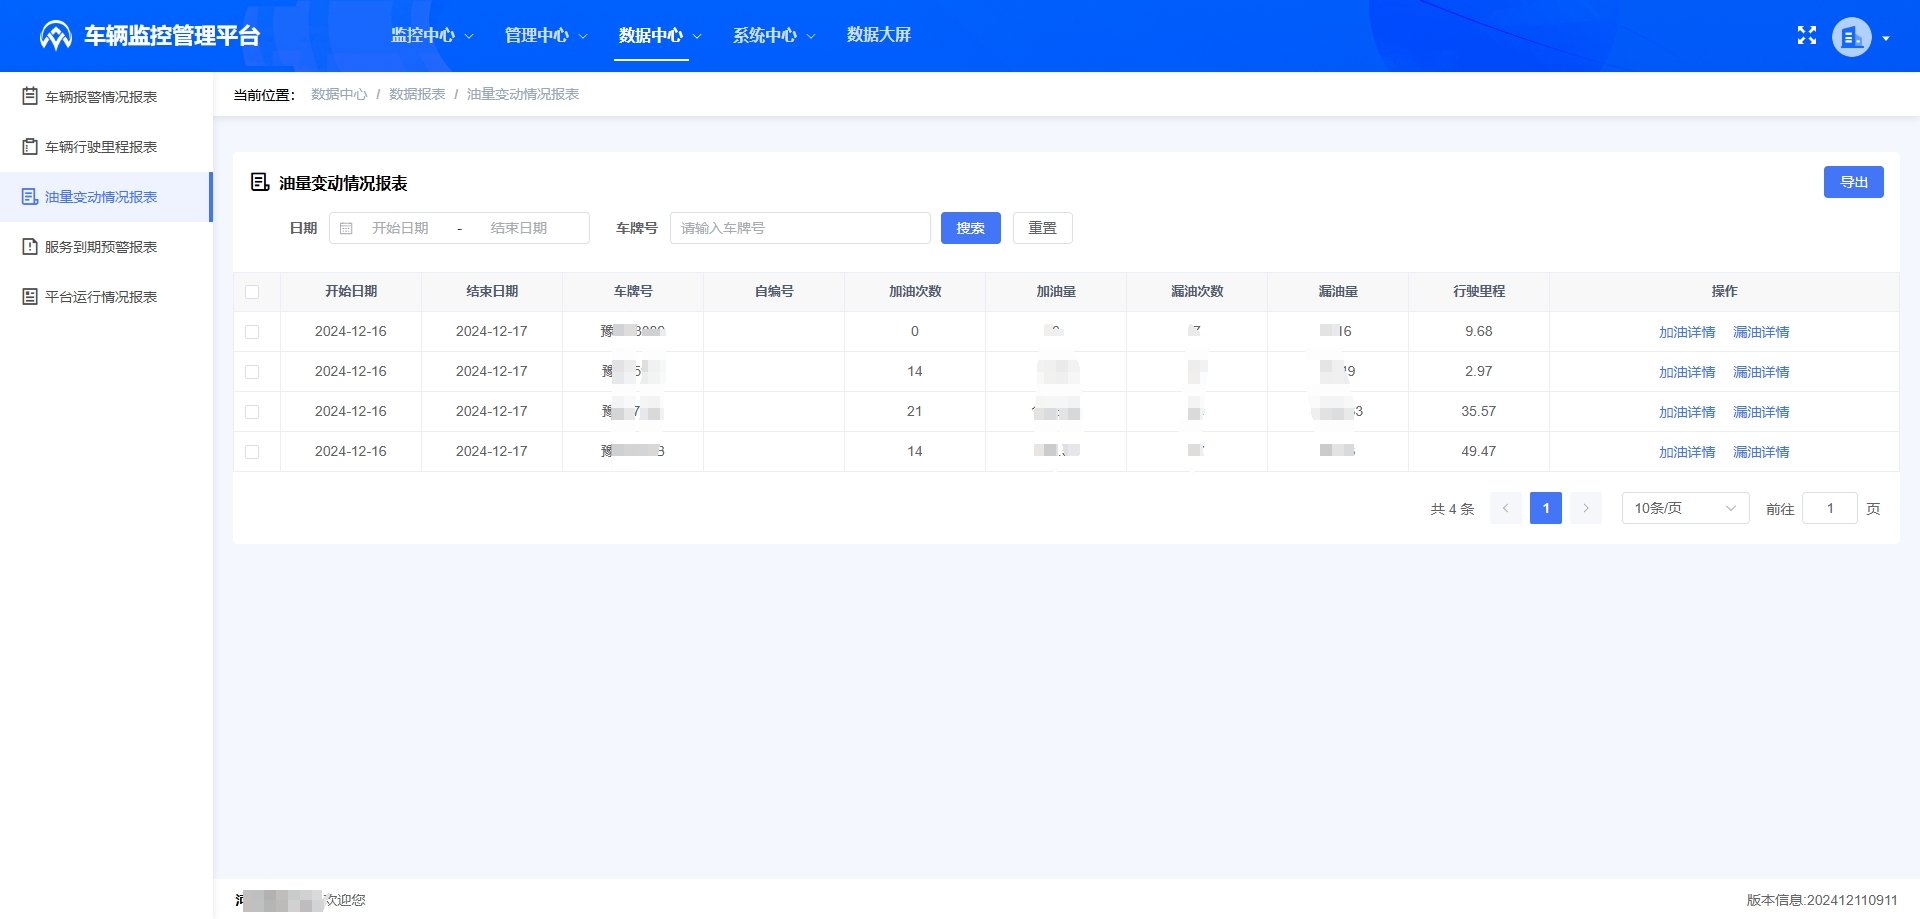Go to previous page arrow
Viewport: 1920px width, 919px height.
1505,508
